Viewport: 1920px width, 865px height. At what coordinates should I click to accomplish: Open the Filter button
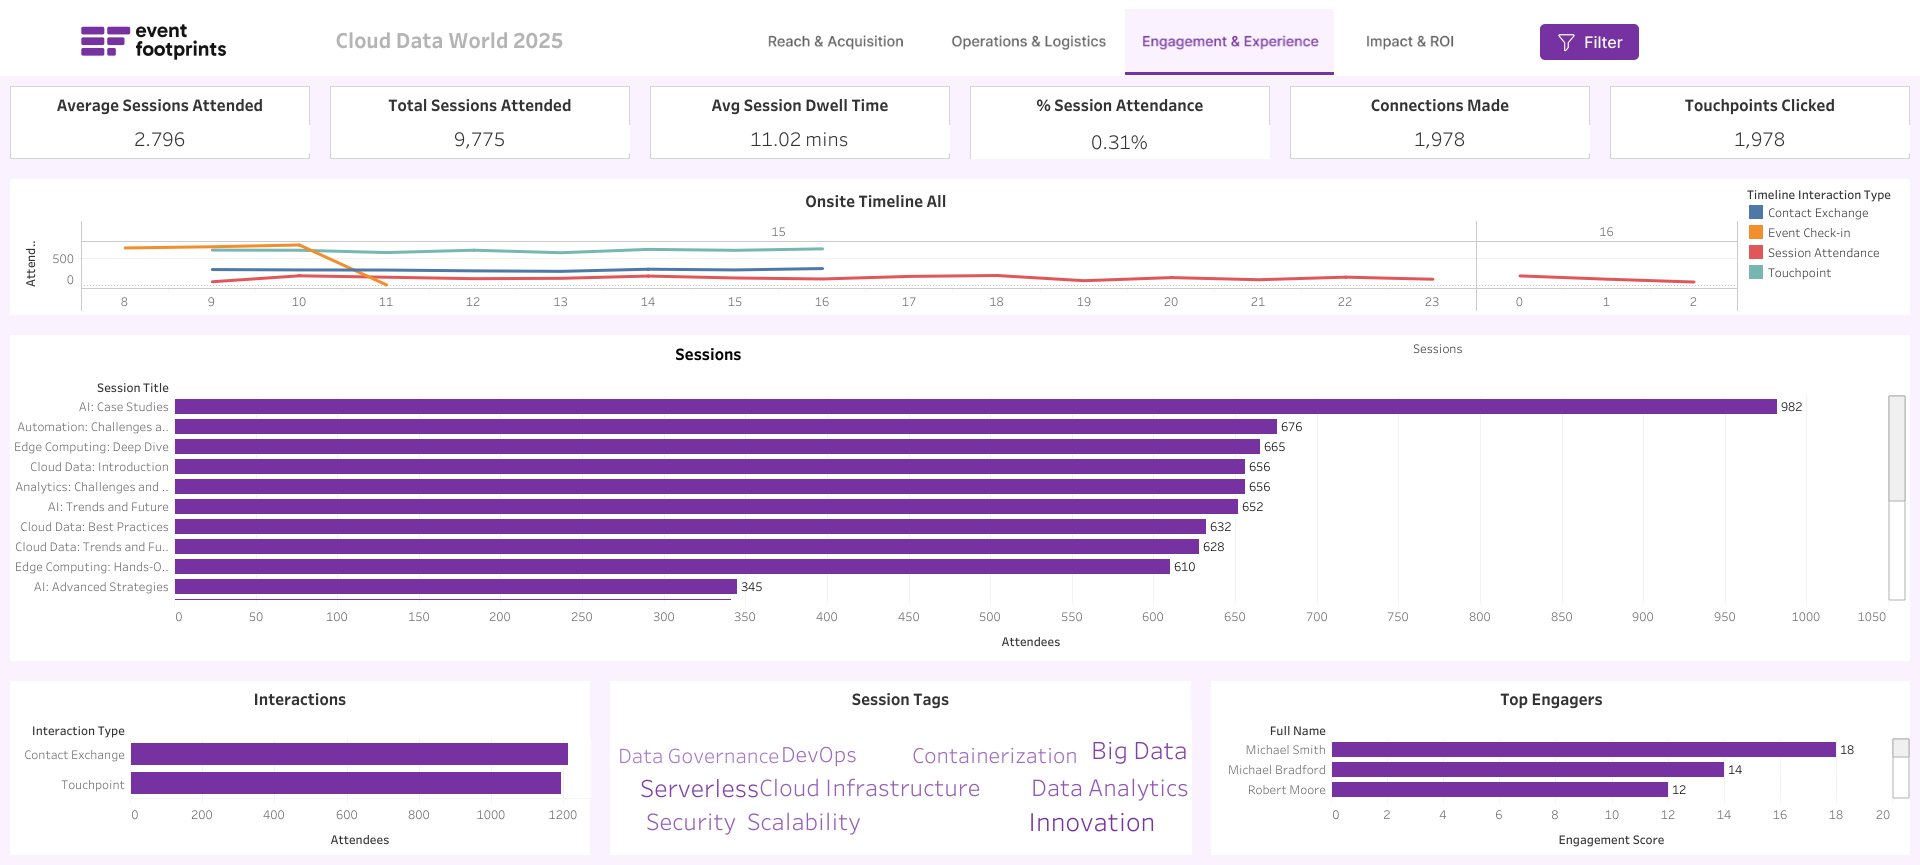point(1588,42)
